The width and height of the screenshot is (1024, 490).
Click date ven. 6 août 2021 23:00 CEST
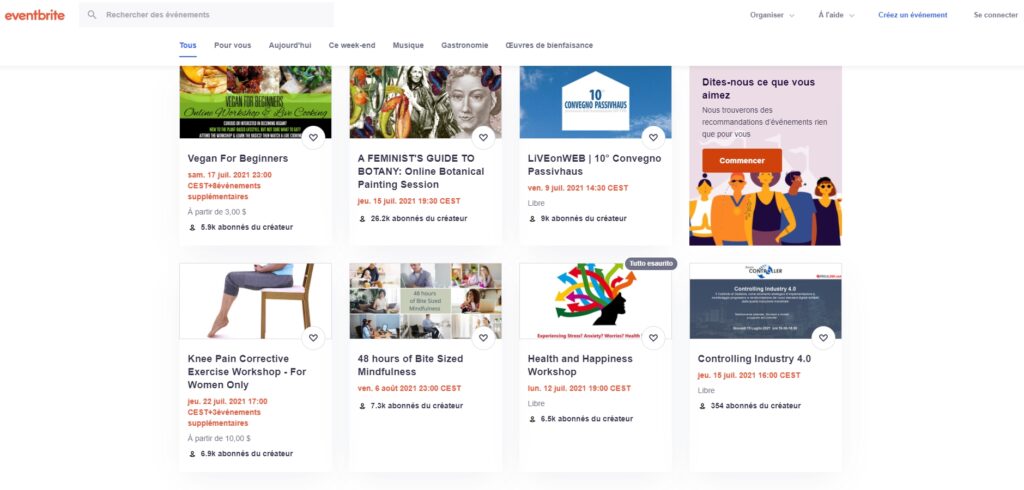410,388
